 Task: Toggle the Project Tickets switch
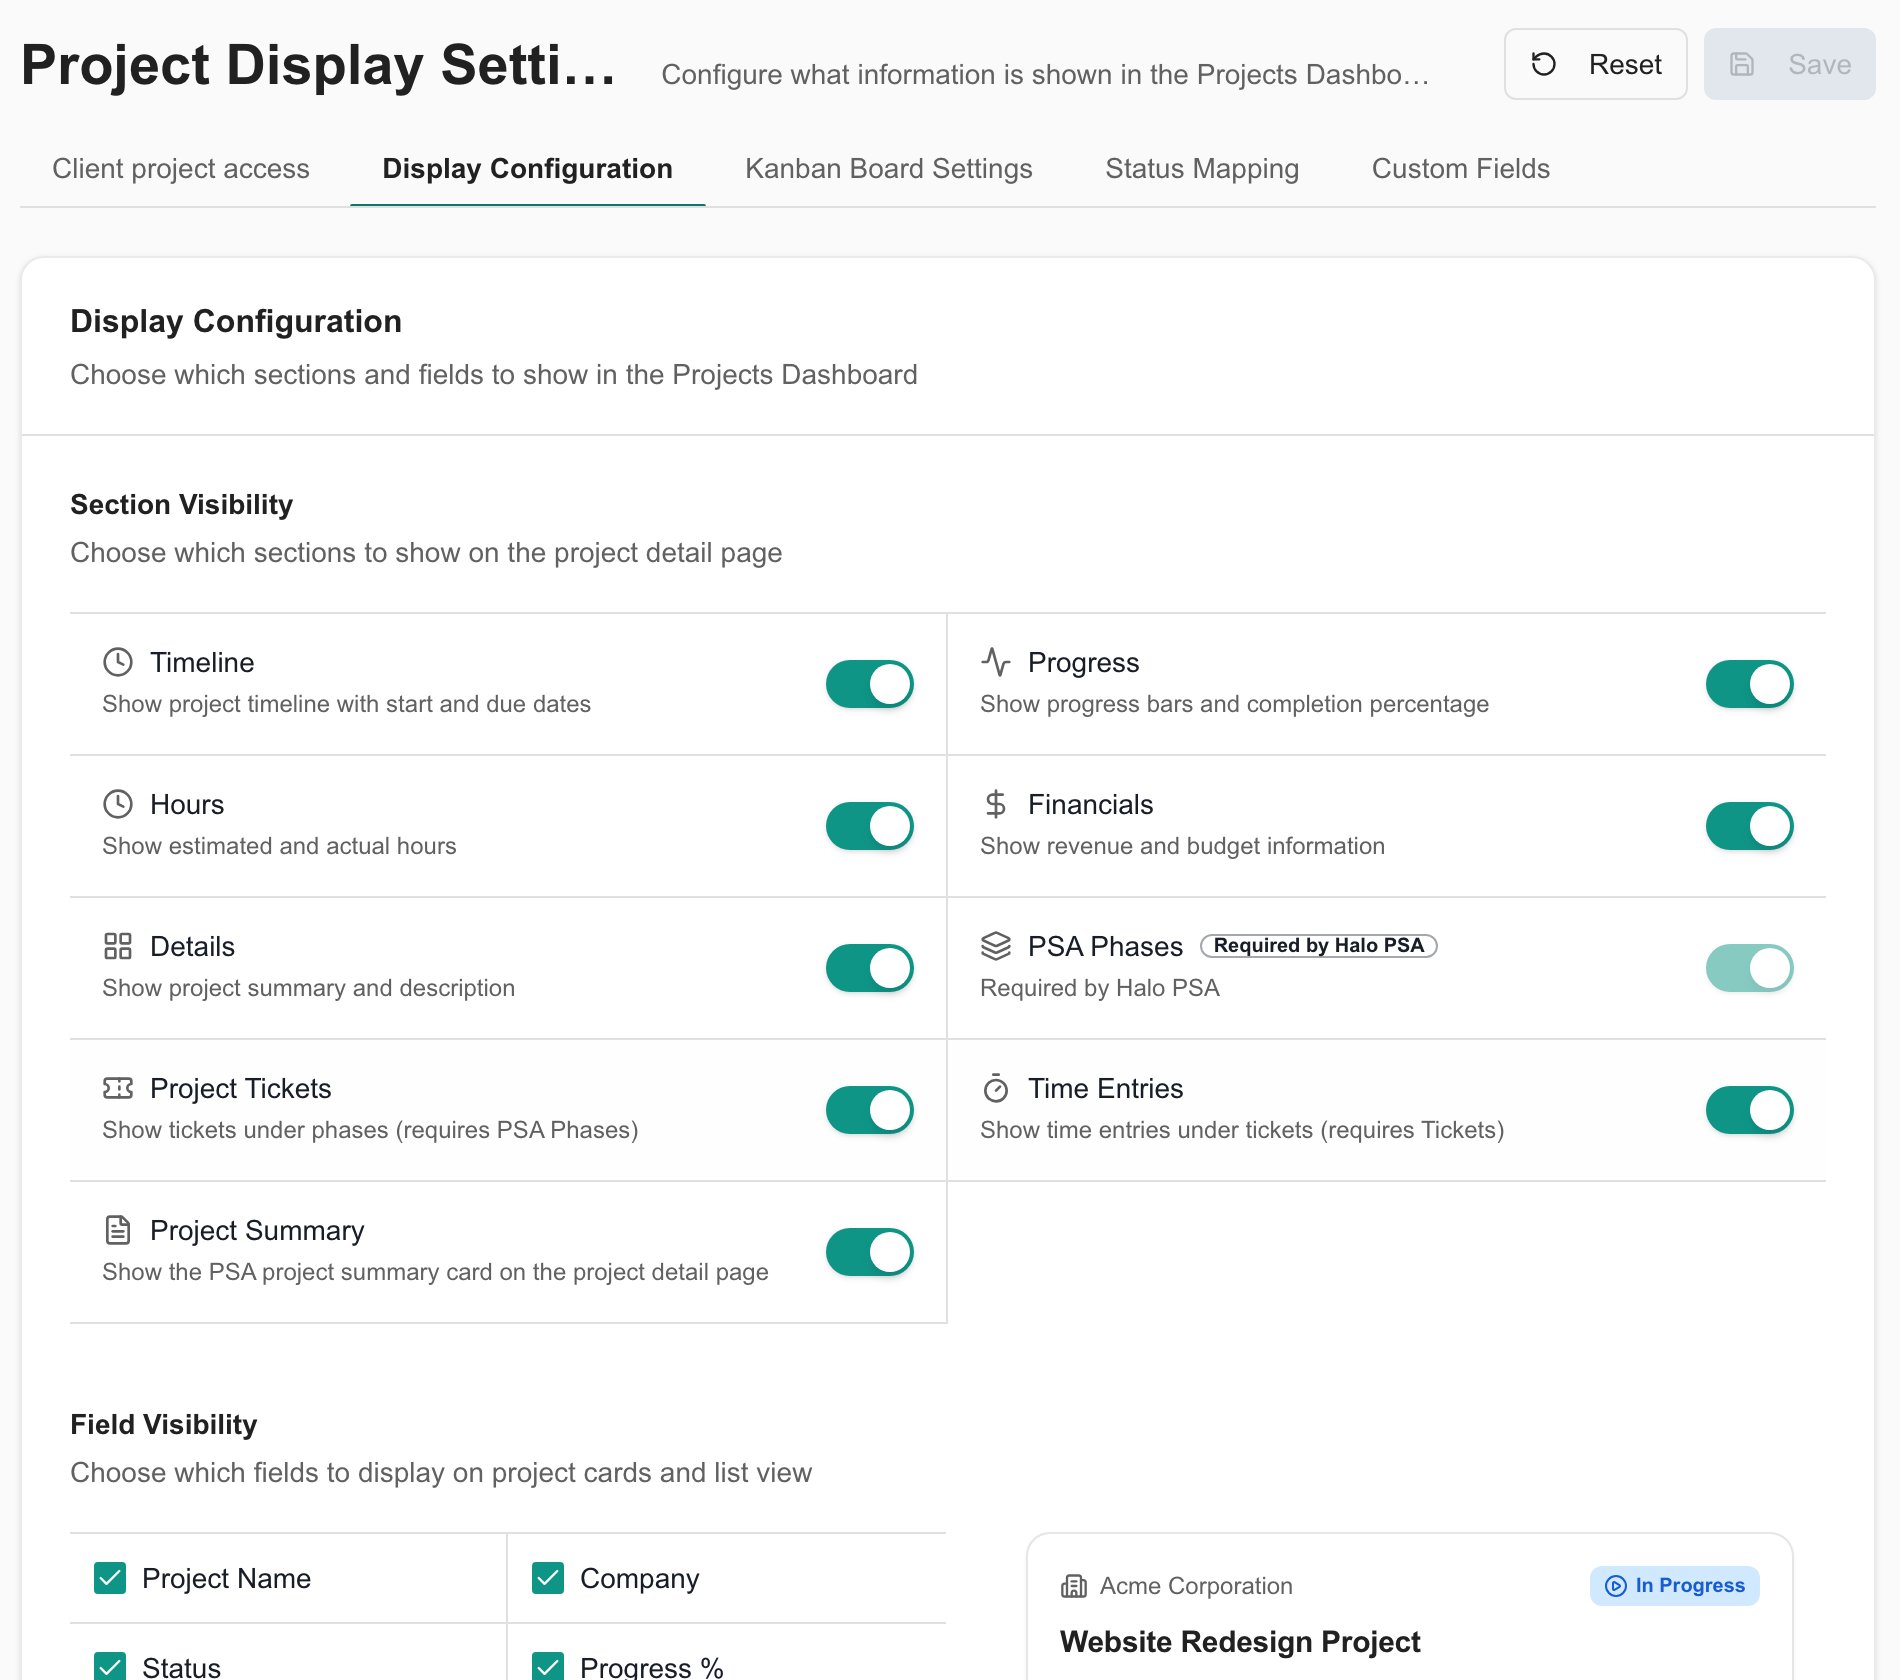click(869, 1110)
